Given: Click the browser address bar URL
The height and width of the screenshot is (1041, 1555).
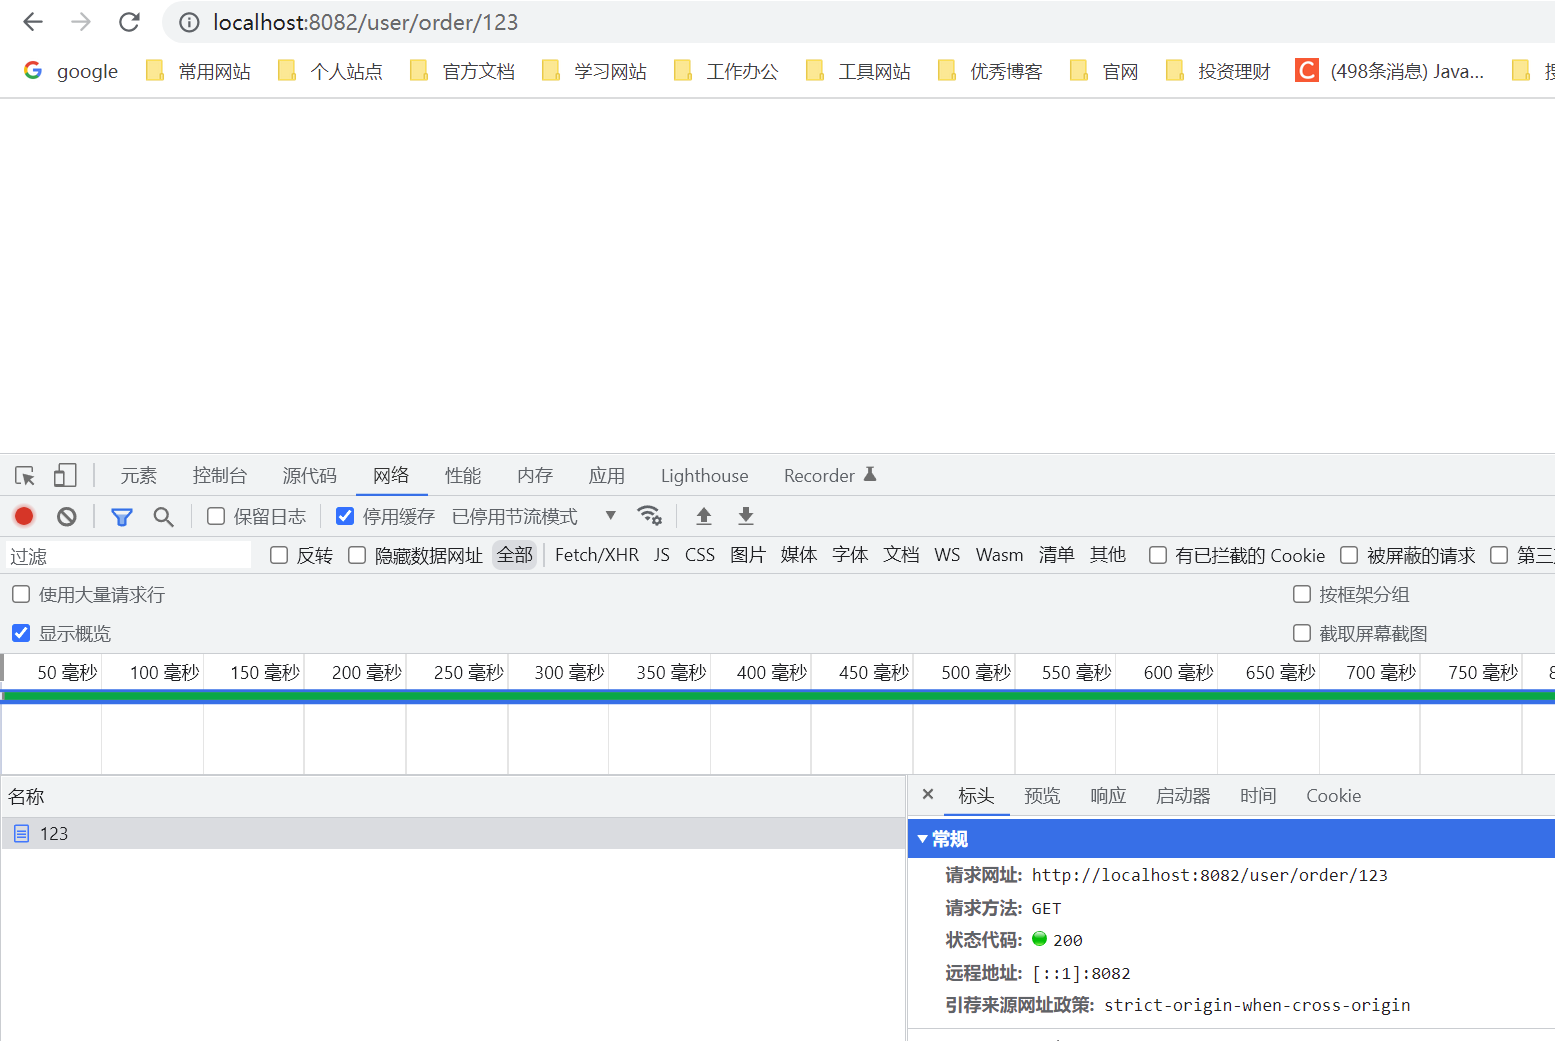Looking at the screenshot, I should click(x=366, y=22).
